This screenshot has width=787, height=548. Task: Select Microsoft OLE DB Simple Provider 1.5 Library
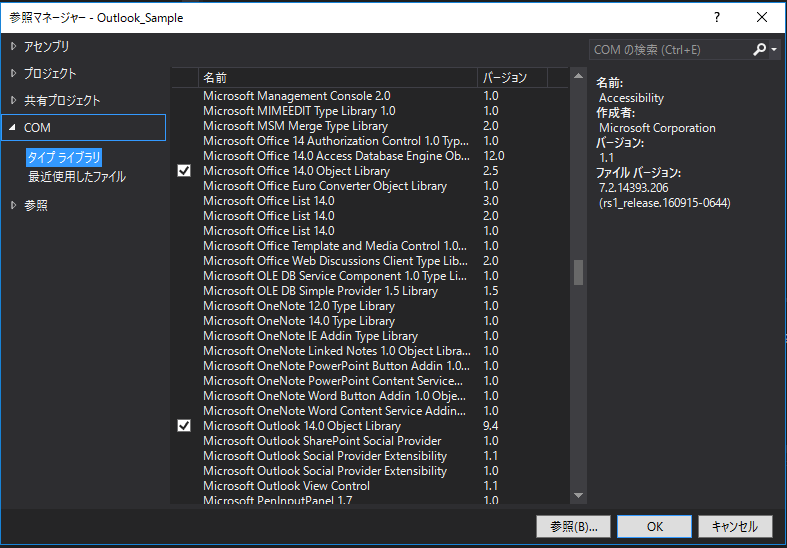pyautogui.click(x=370, y=291)
